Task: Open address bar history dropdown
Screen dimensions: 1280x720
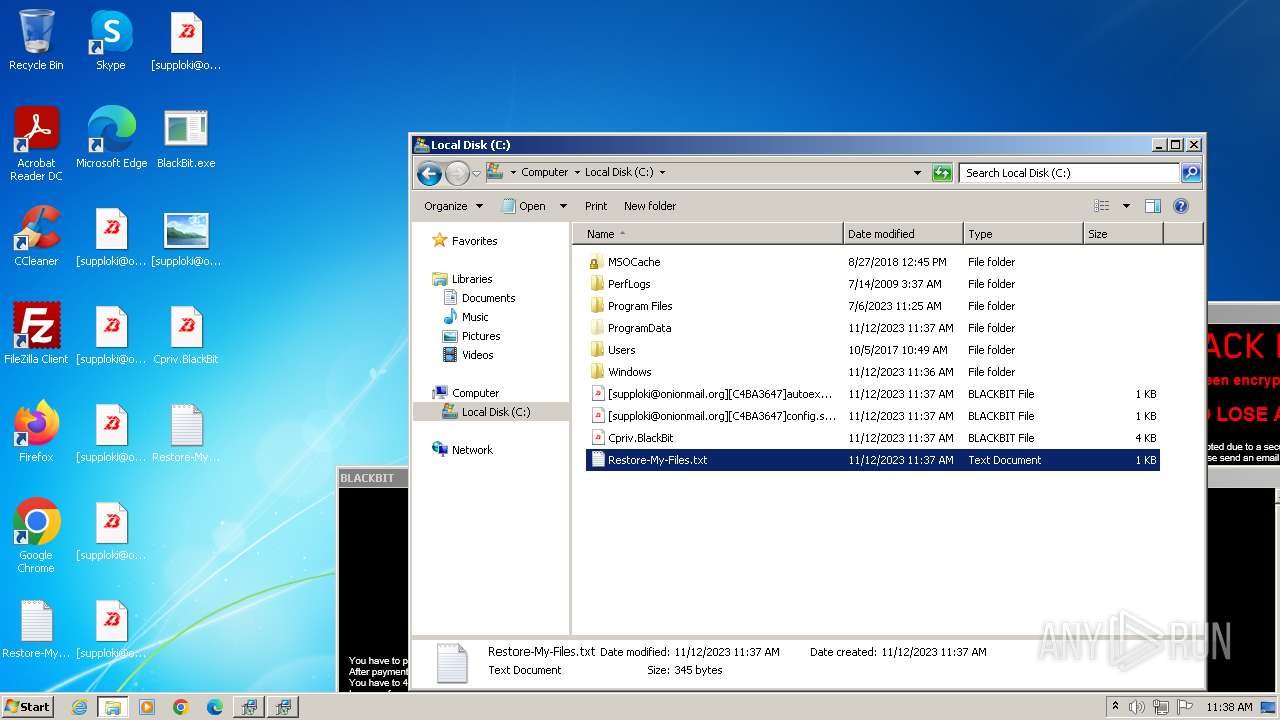Action: 918,173
